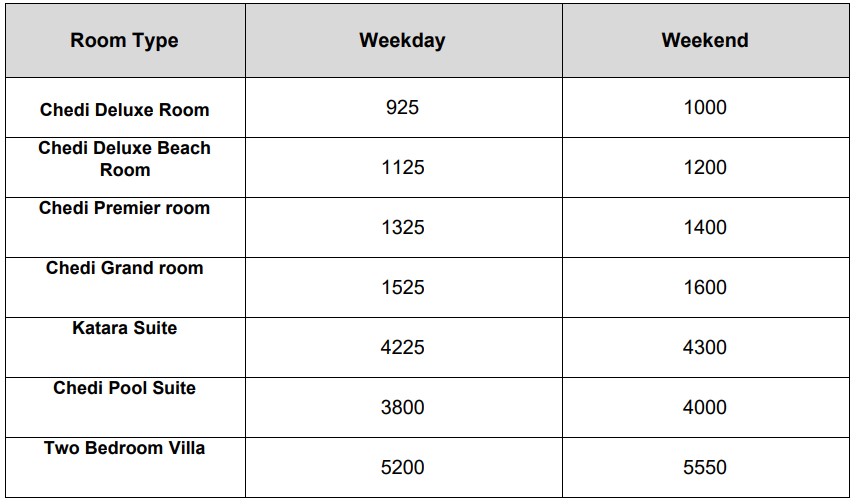Click the weekend price 1000
This screenshot has height=504, width=856.
tap(705, 108)
